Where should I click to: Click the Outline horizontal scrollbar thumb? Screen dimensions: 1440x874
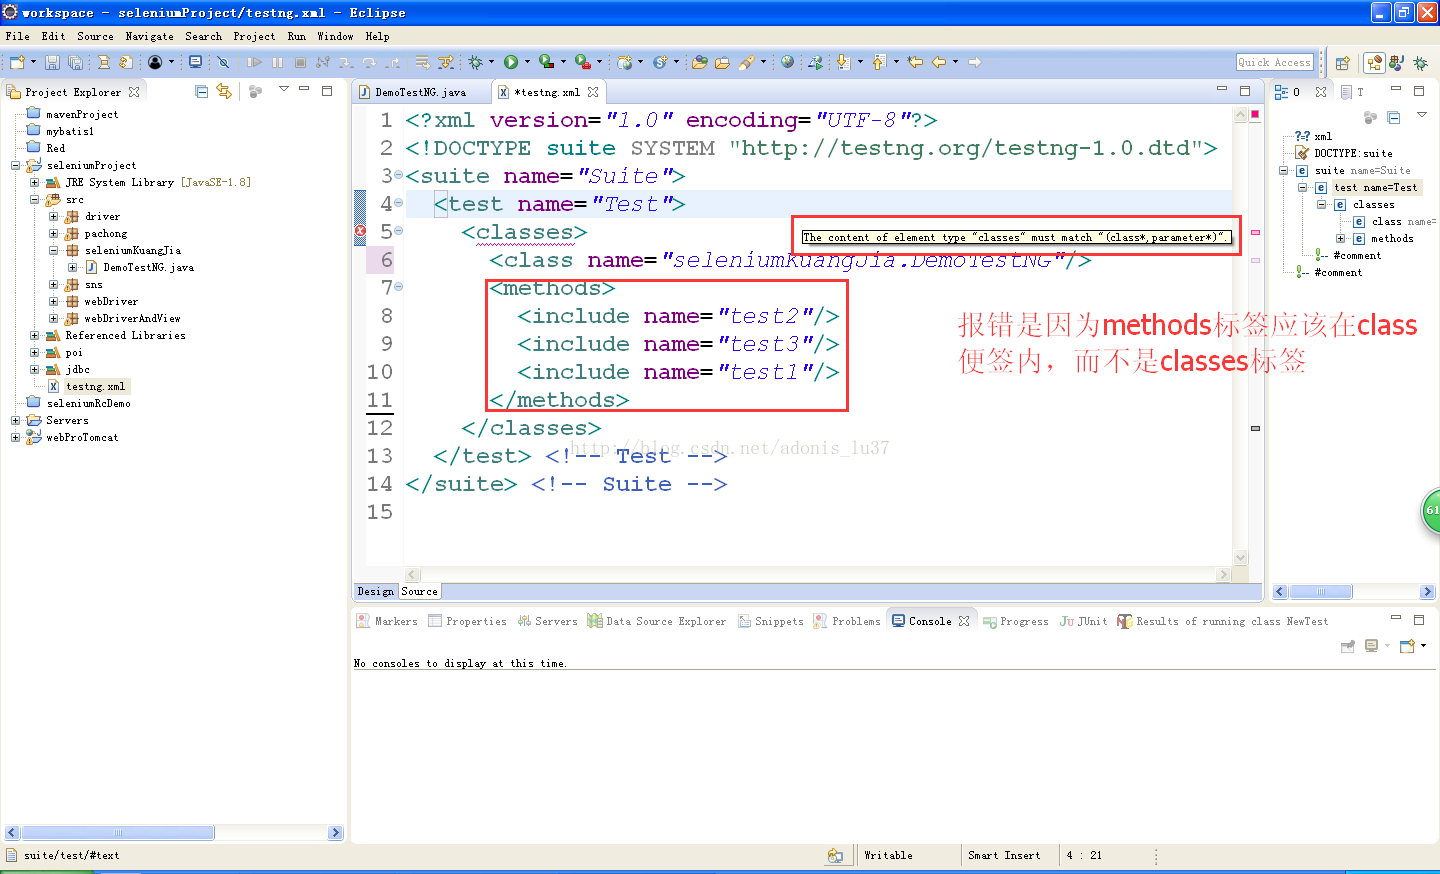point(1319,592)
